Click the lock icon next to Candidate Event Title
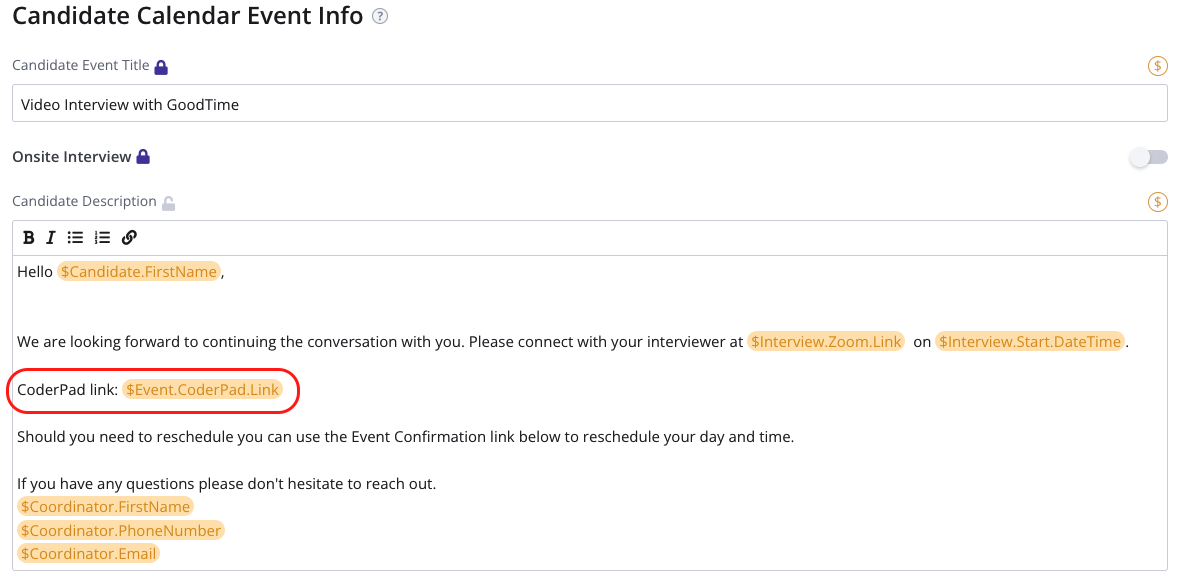This screenshot has height=588, width=1189. click(x=161, y=67)
